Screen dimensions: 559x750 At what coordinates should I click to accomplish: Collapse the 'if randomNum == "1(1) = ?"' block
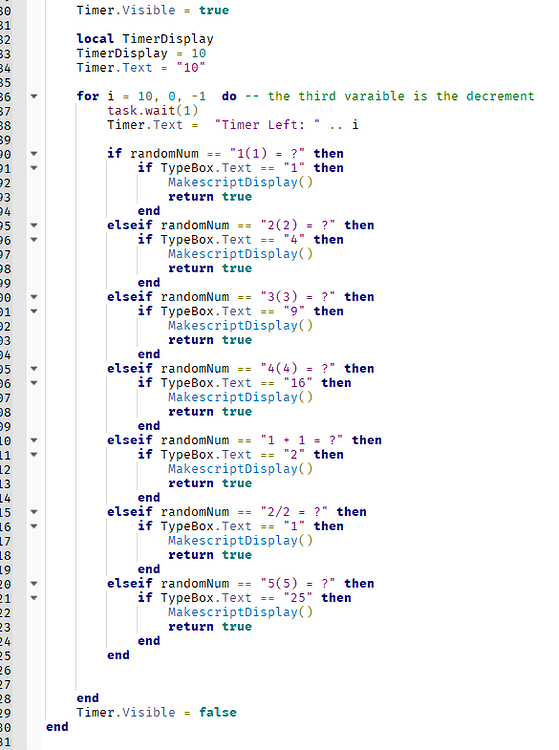tap(34, 154)
